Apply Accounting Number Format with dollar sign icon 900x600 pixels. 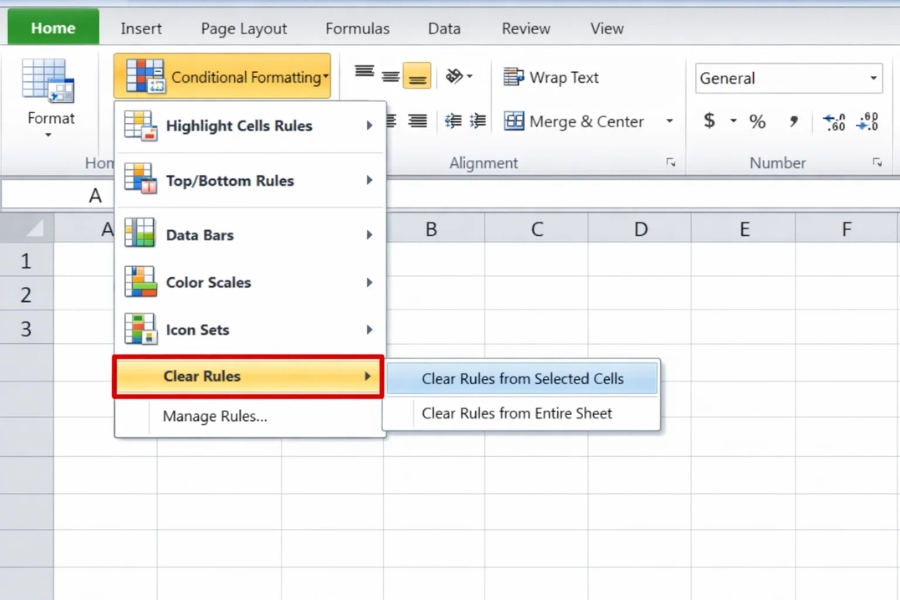click(x=710, y=121)
